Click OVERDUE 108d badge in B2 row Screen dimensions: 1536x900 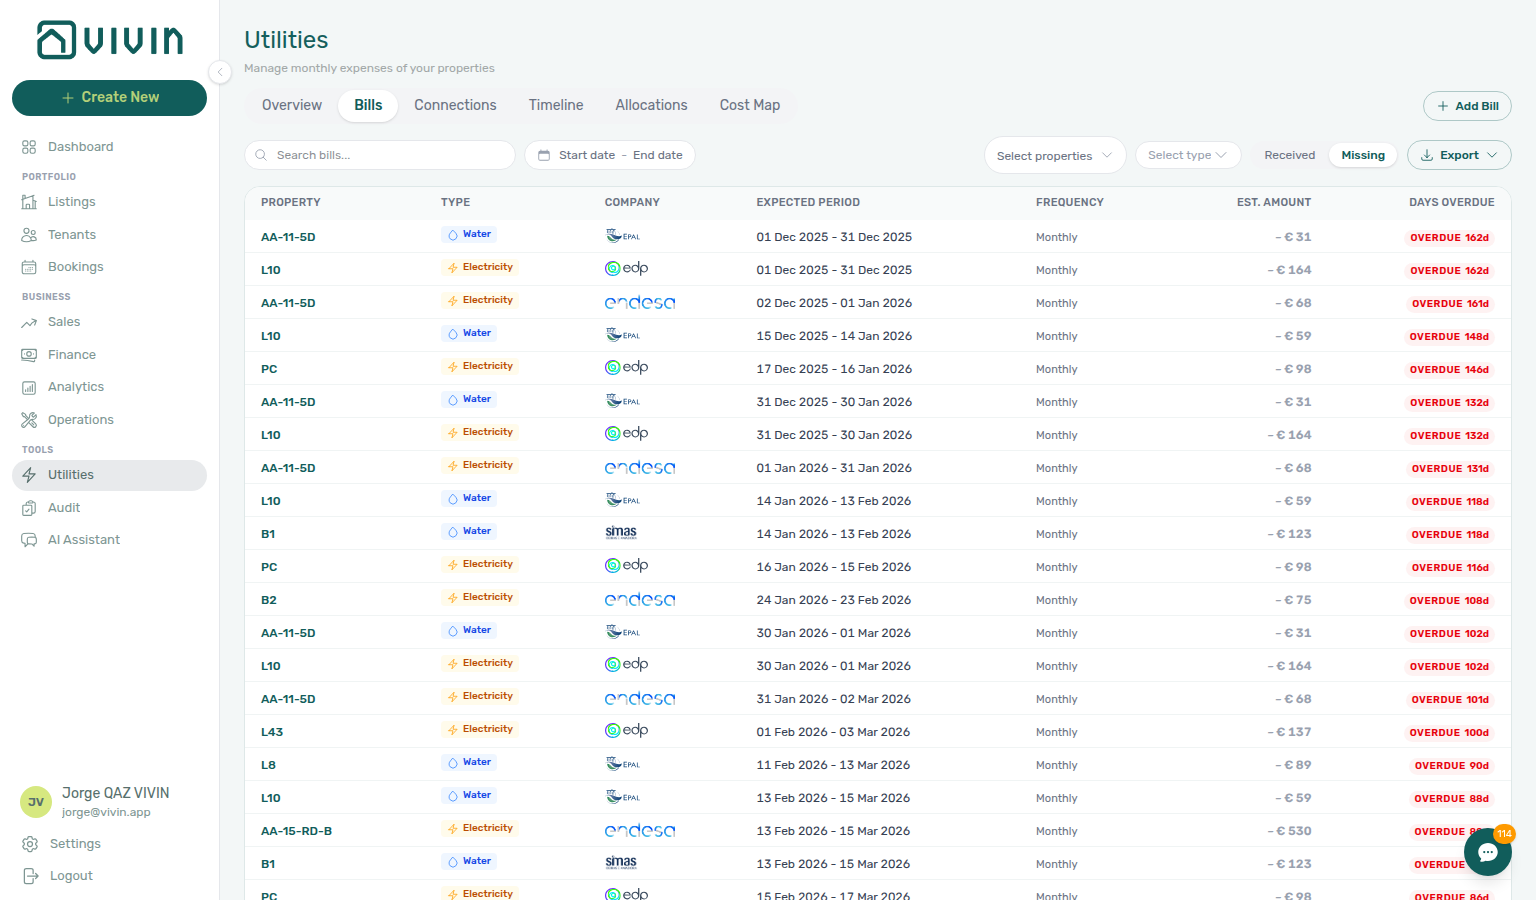click(1449, 601)
